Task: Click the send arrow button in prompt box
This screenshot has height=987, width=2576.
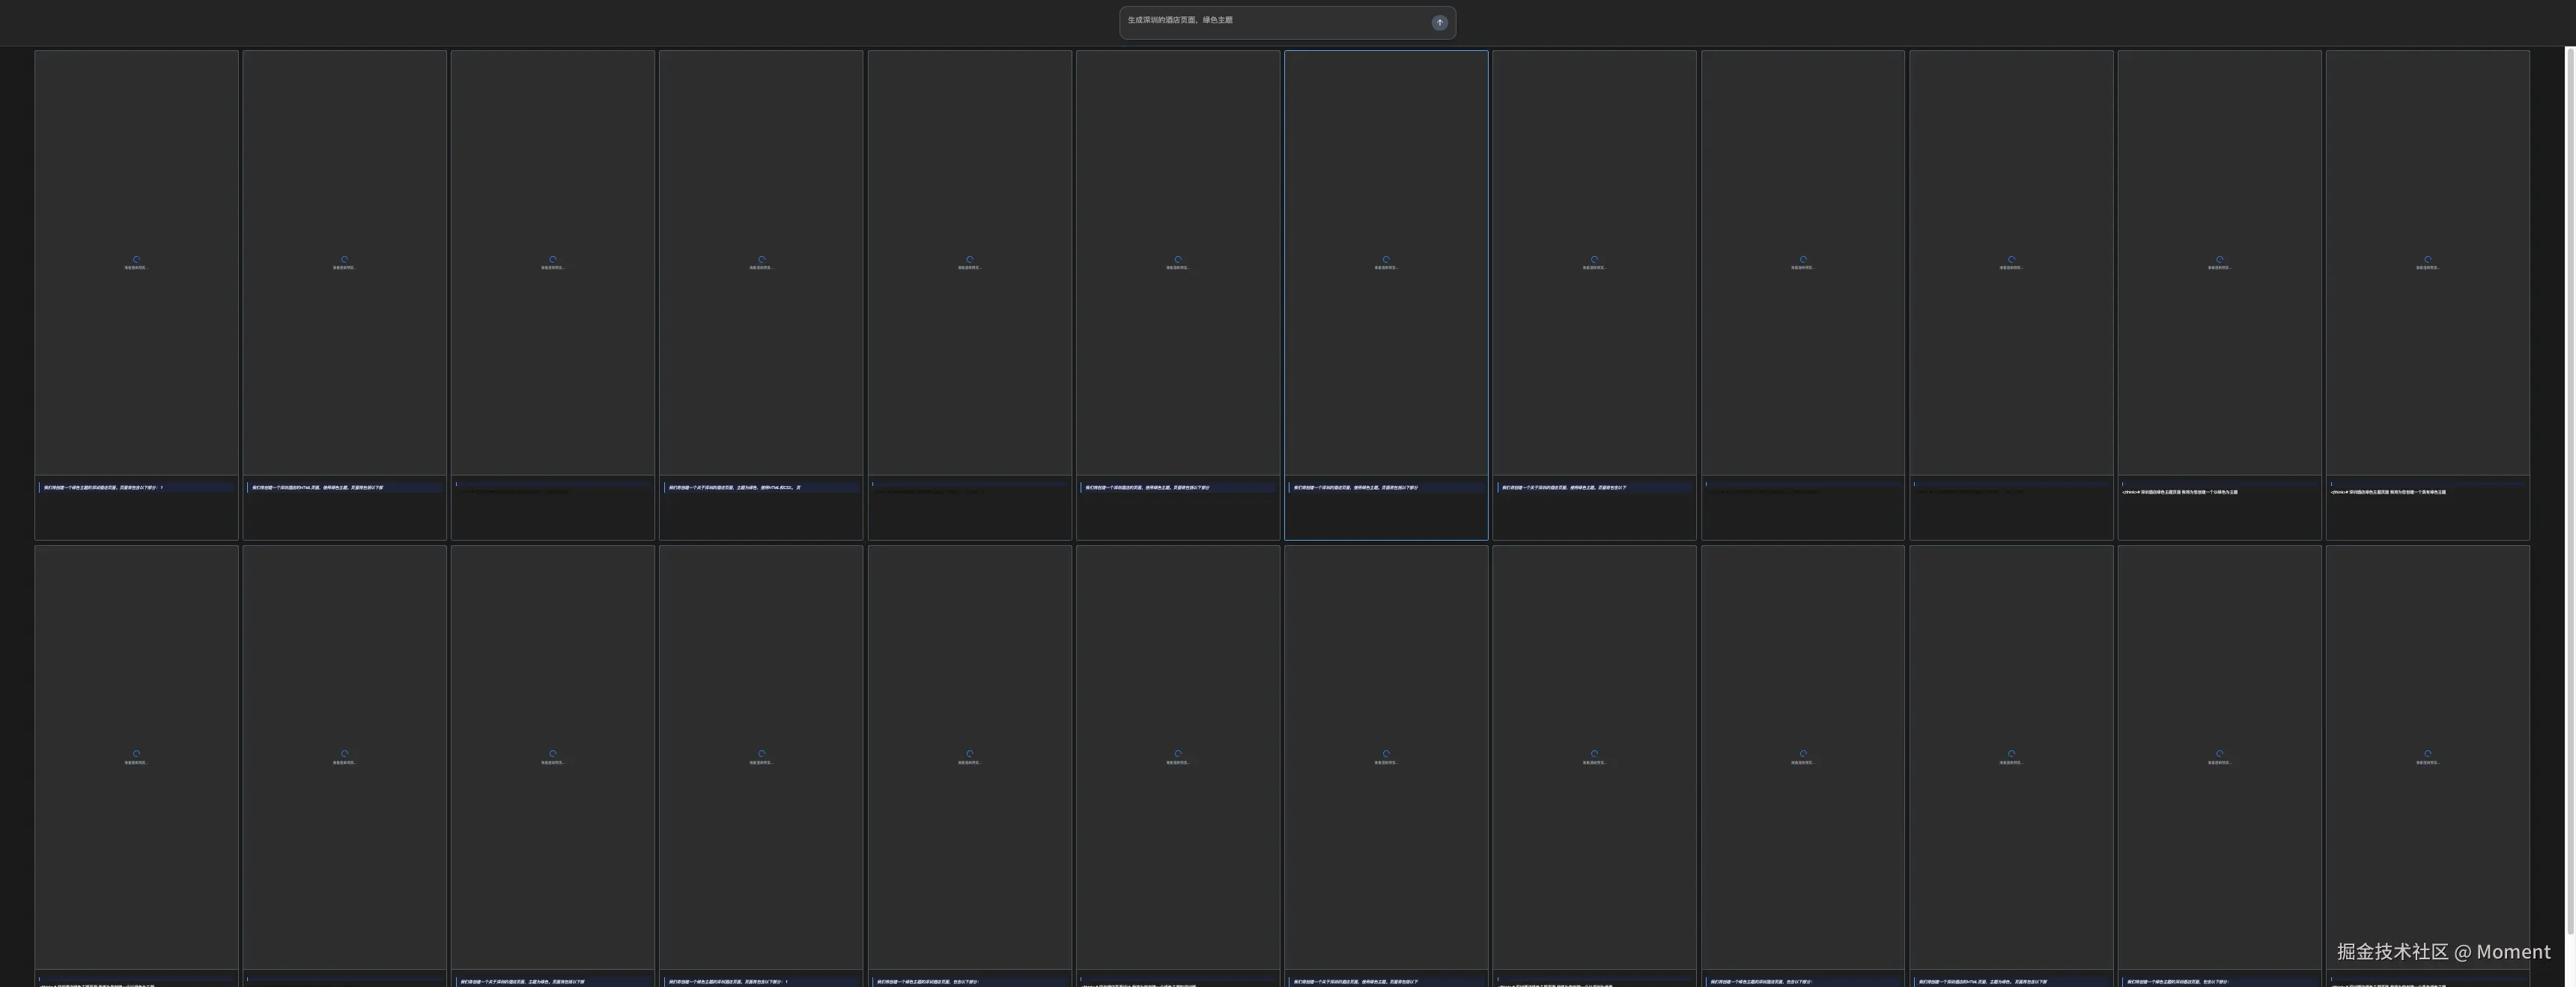Action: (x=1439, y=23)
